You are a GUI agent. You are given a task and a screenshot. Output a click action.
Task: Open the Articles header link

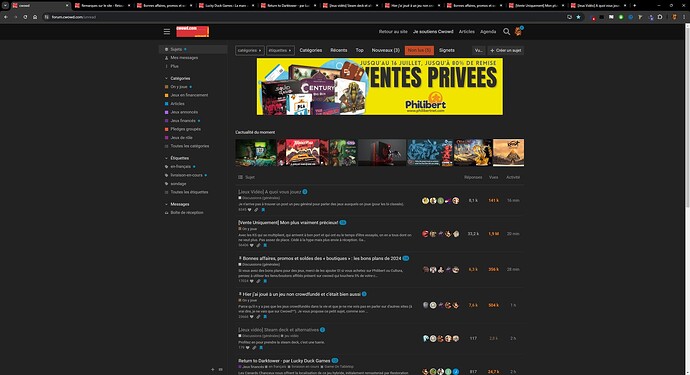pyautogui.click(x=466, y=32)
